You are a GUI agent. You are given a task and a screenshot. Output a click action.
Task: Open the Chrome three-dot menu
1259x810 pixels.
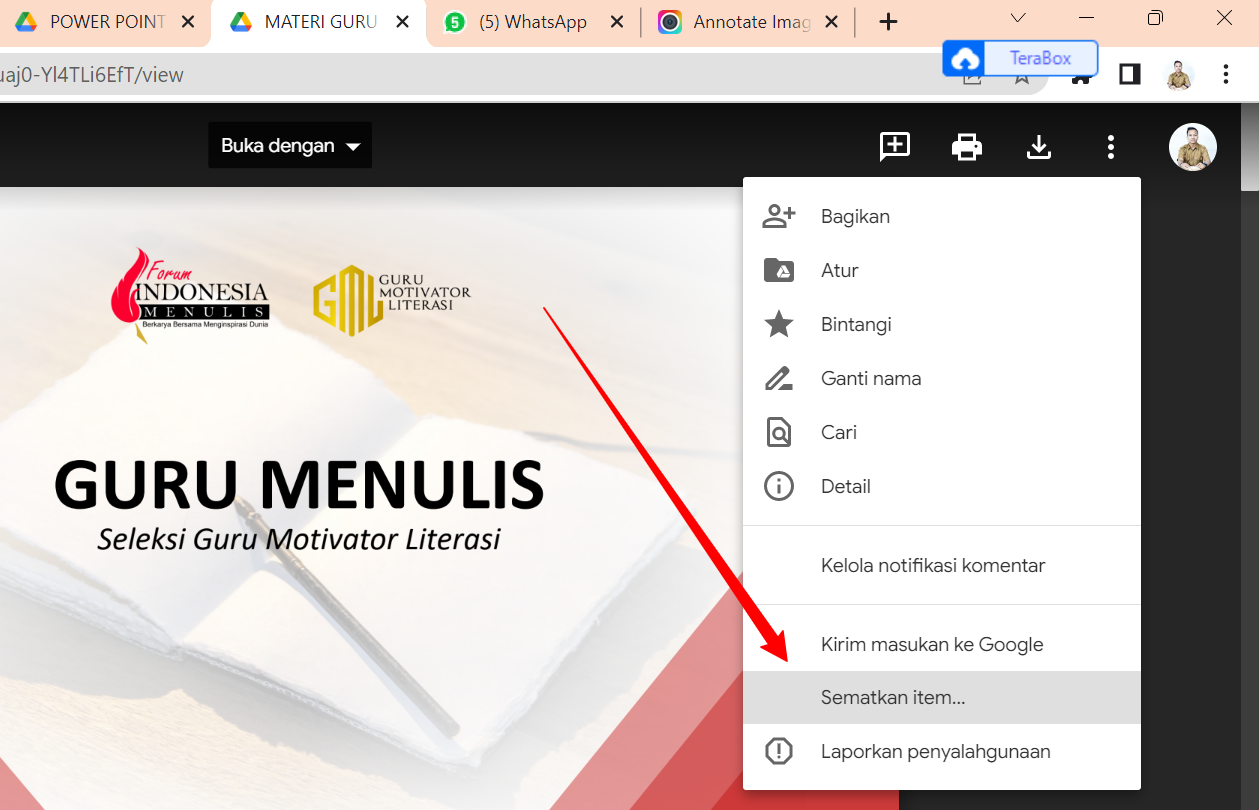pos(1226,74)
